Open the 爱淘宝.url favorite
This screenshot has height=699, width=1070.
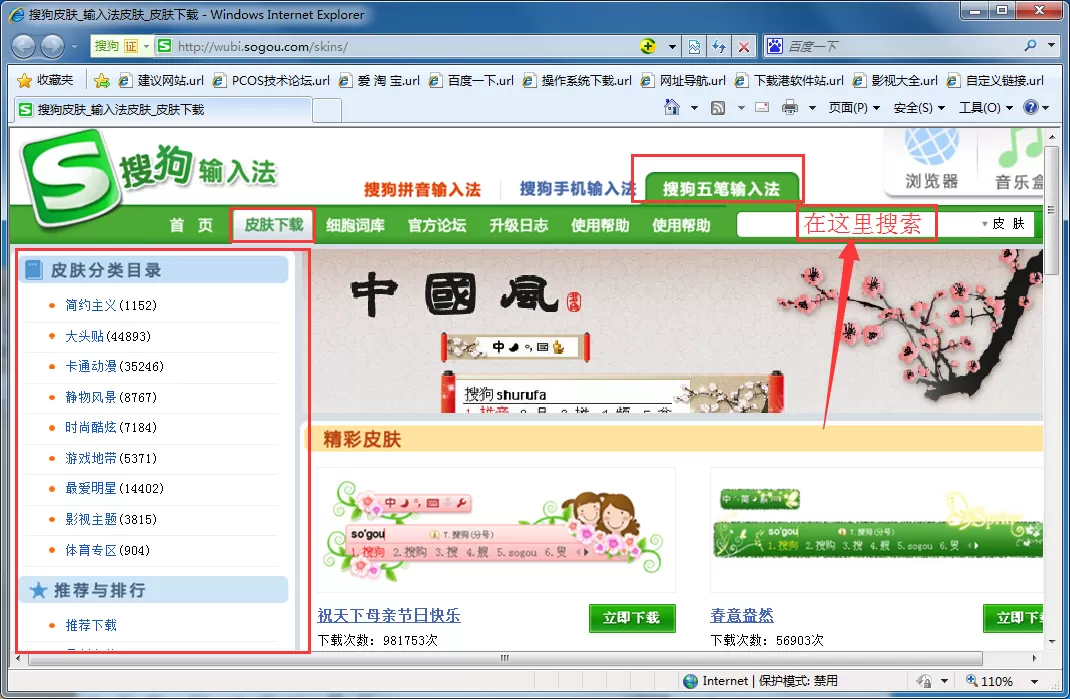coord(379,81)
